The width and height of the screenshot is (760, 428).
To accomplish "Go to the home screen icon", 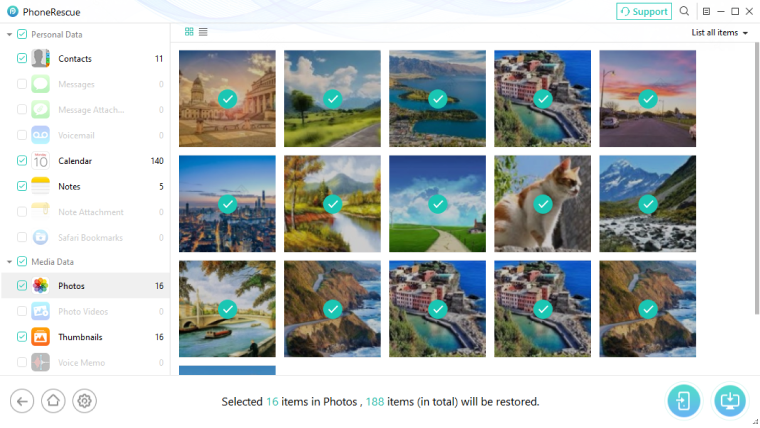I will [53, 401].
